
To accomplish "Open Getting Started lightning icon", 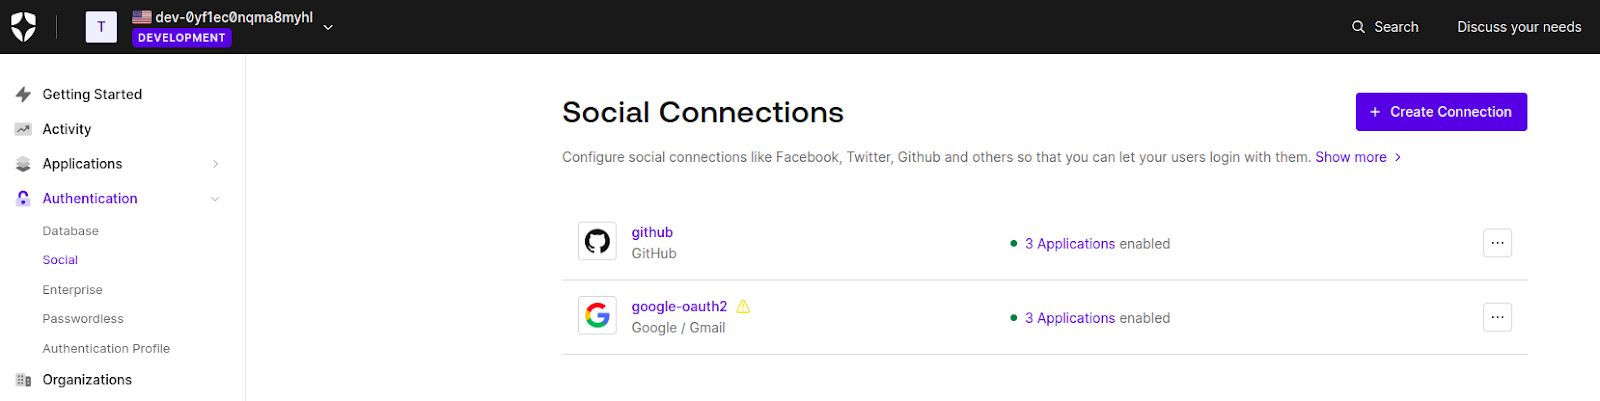I will (23, 94).
